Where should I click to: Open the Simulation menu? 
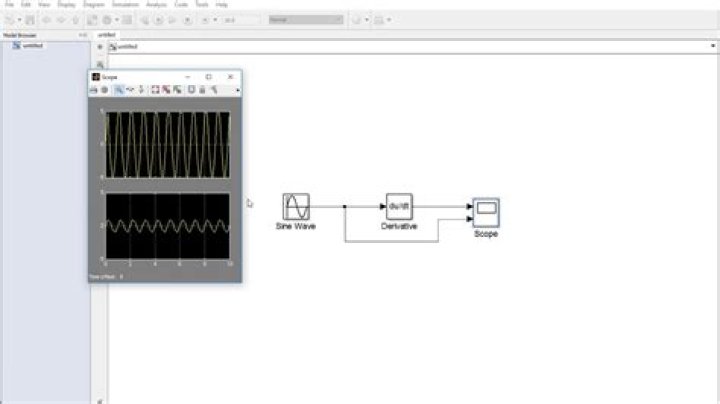coord(124,4)
